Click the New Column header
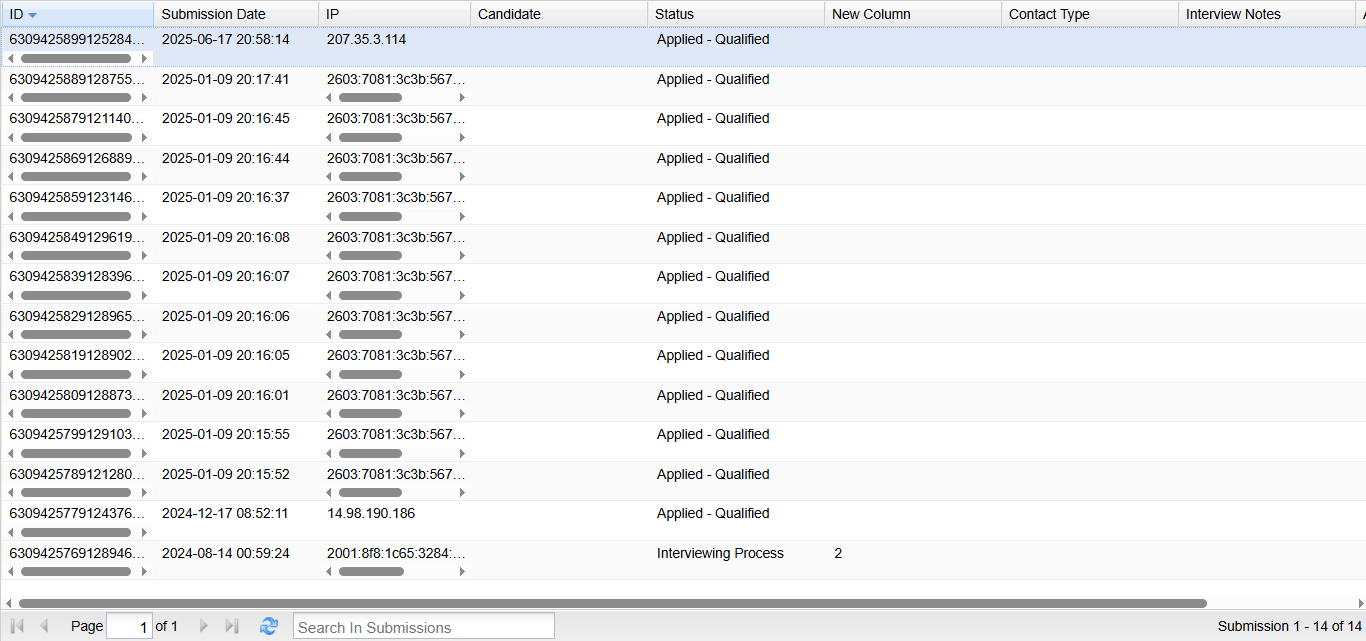This screenshot has height=641, width=1366. [x=871, y=14]
